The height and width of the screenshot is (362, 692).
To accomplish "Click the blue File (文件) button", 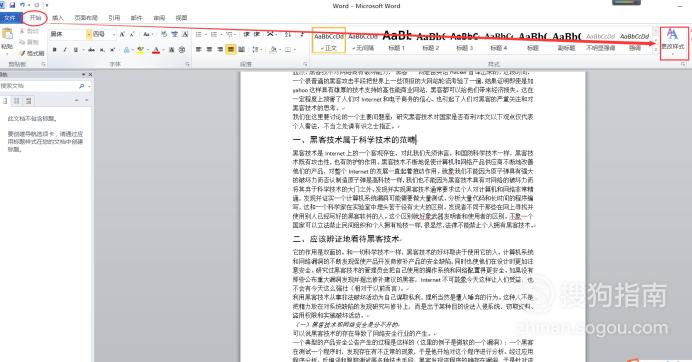I will point(9,18).
